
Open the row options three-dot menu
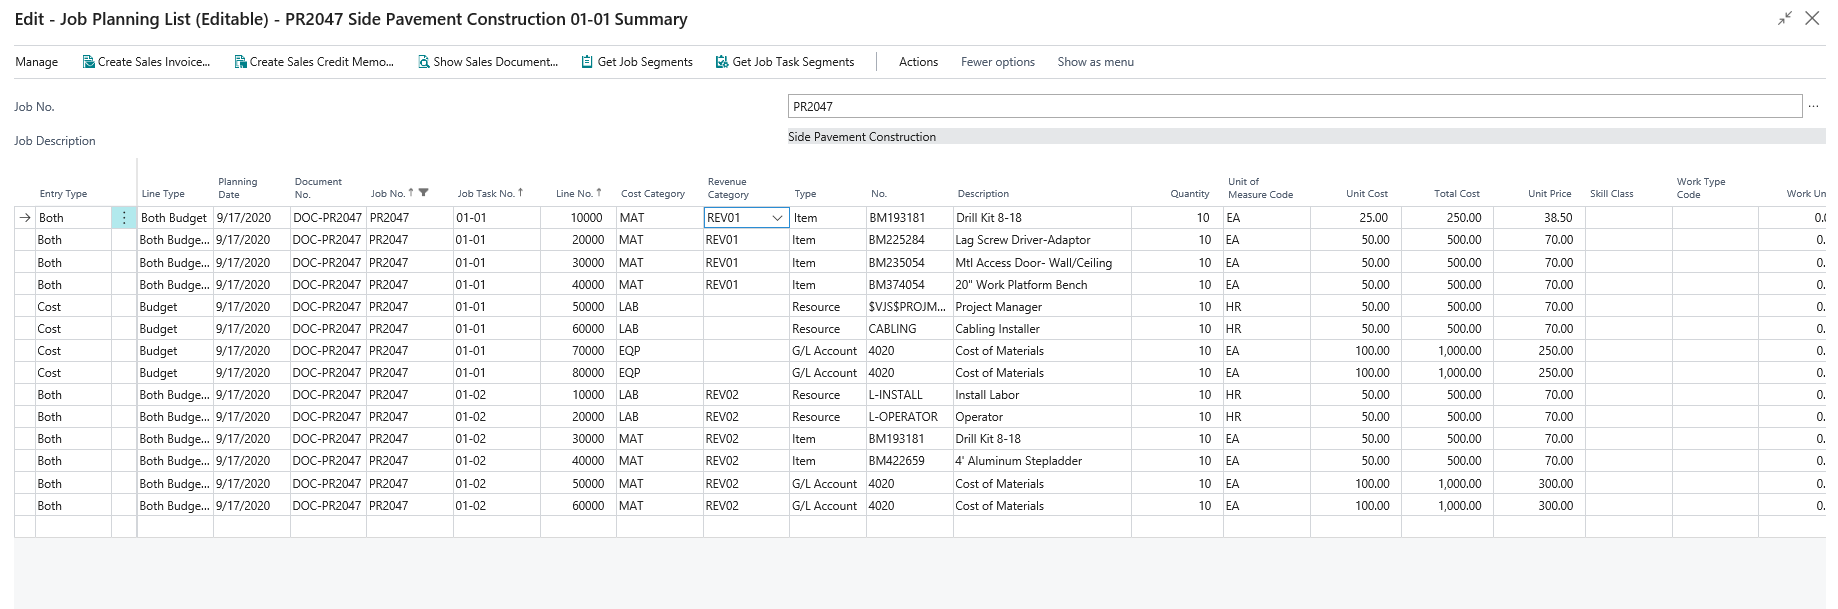(124, 218)
